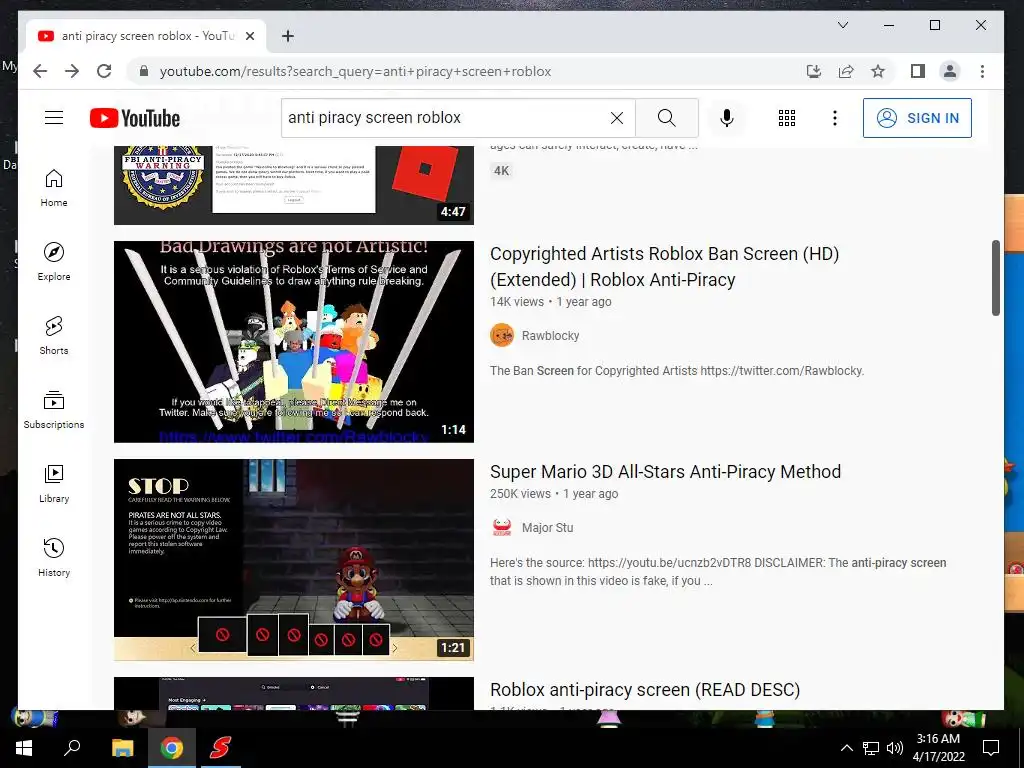Click the magnifier search button
The height and width of the screenshot is (768, 1024).
667,118
